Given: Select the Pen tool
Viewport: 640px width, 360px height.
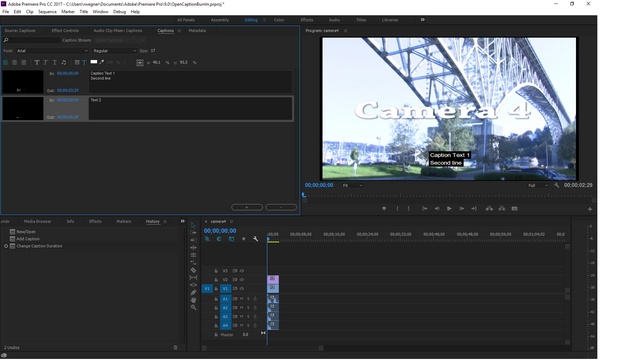Looking at the screenshot, I should point(193,292).
